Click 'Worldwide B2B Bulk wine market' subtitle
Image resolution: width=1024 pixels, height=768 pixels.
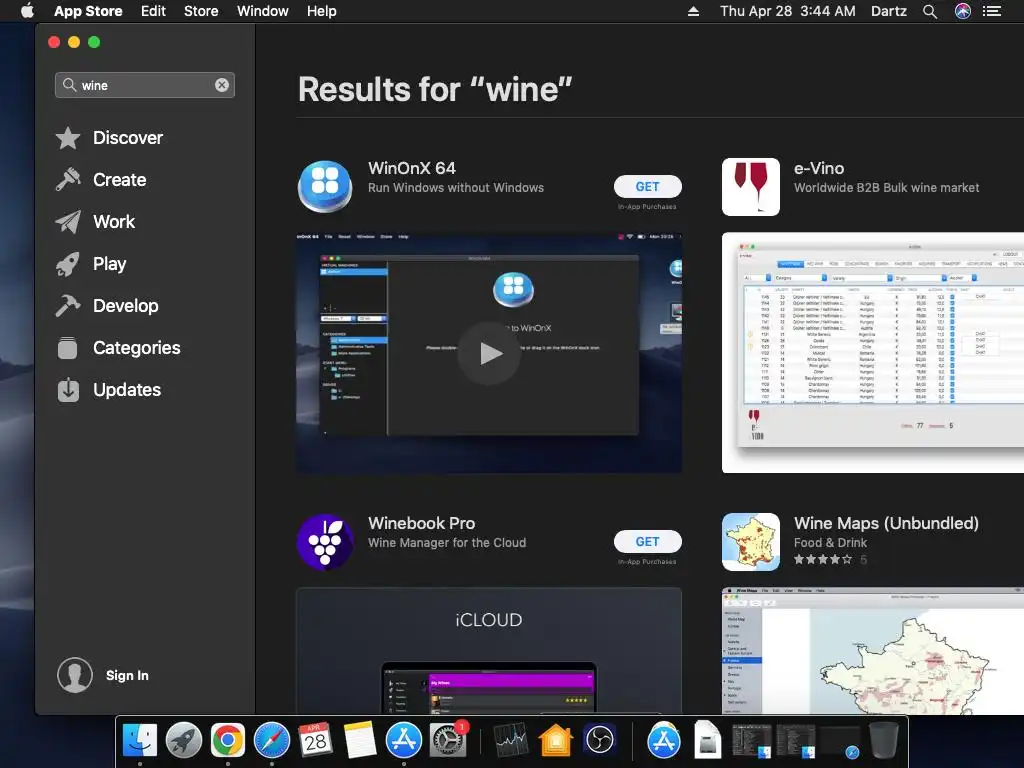[887, 187]
